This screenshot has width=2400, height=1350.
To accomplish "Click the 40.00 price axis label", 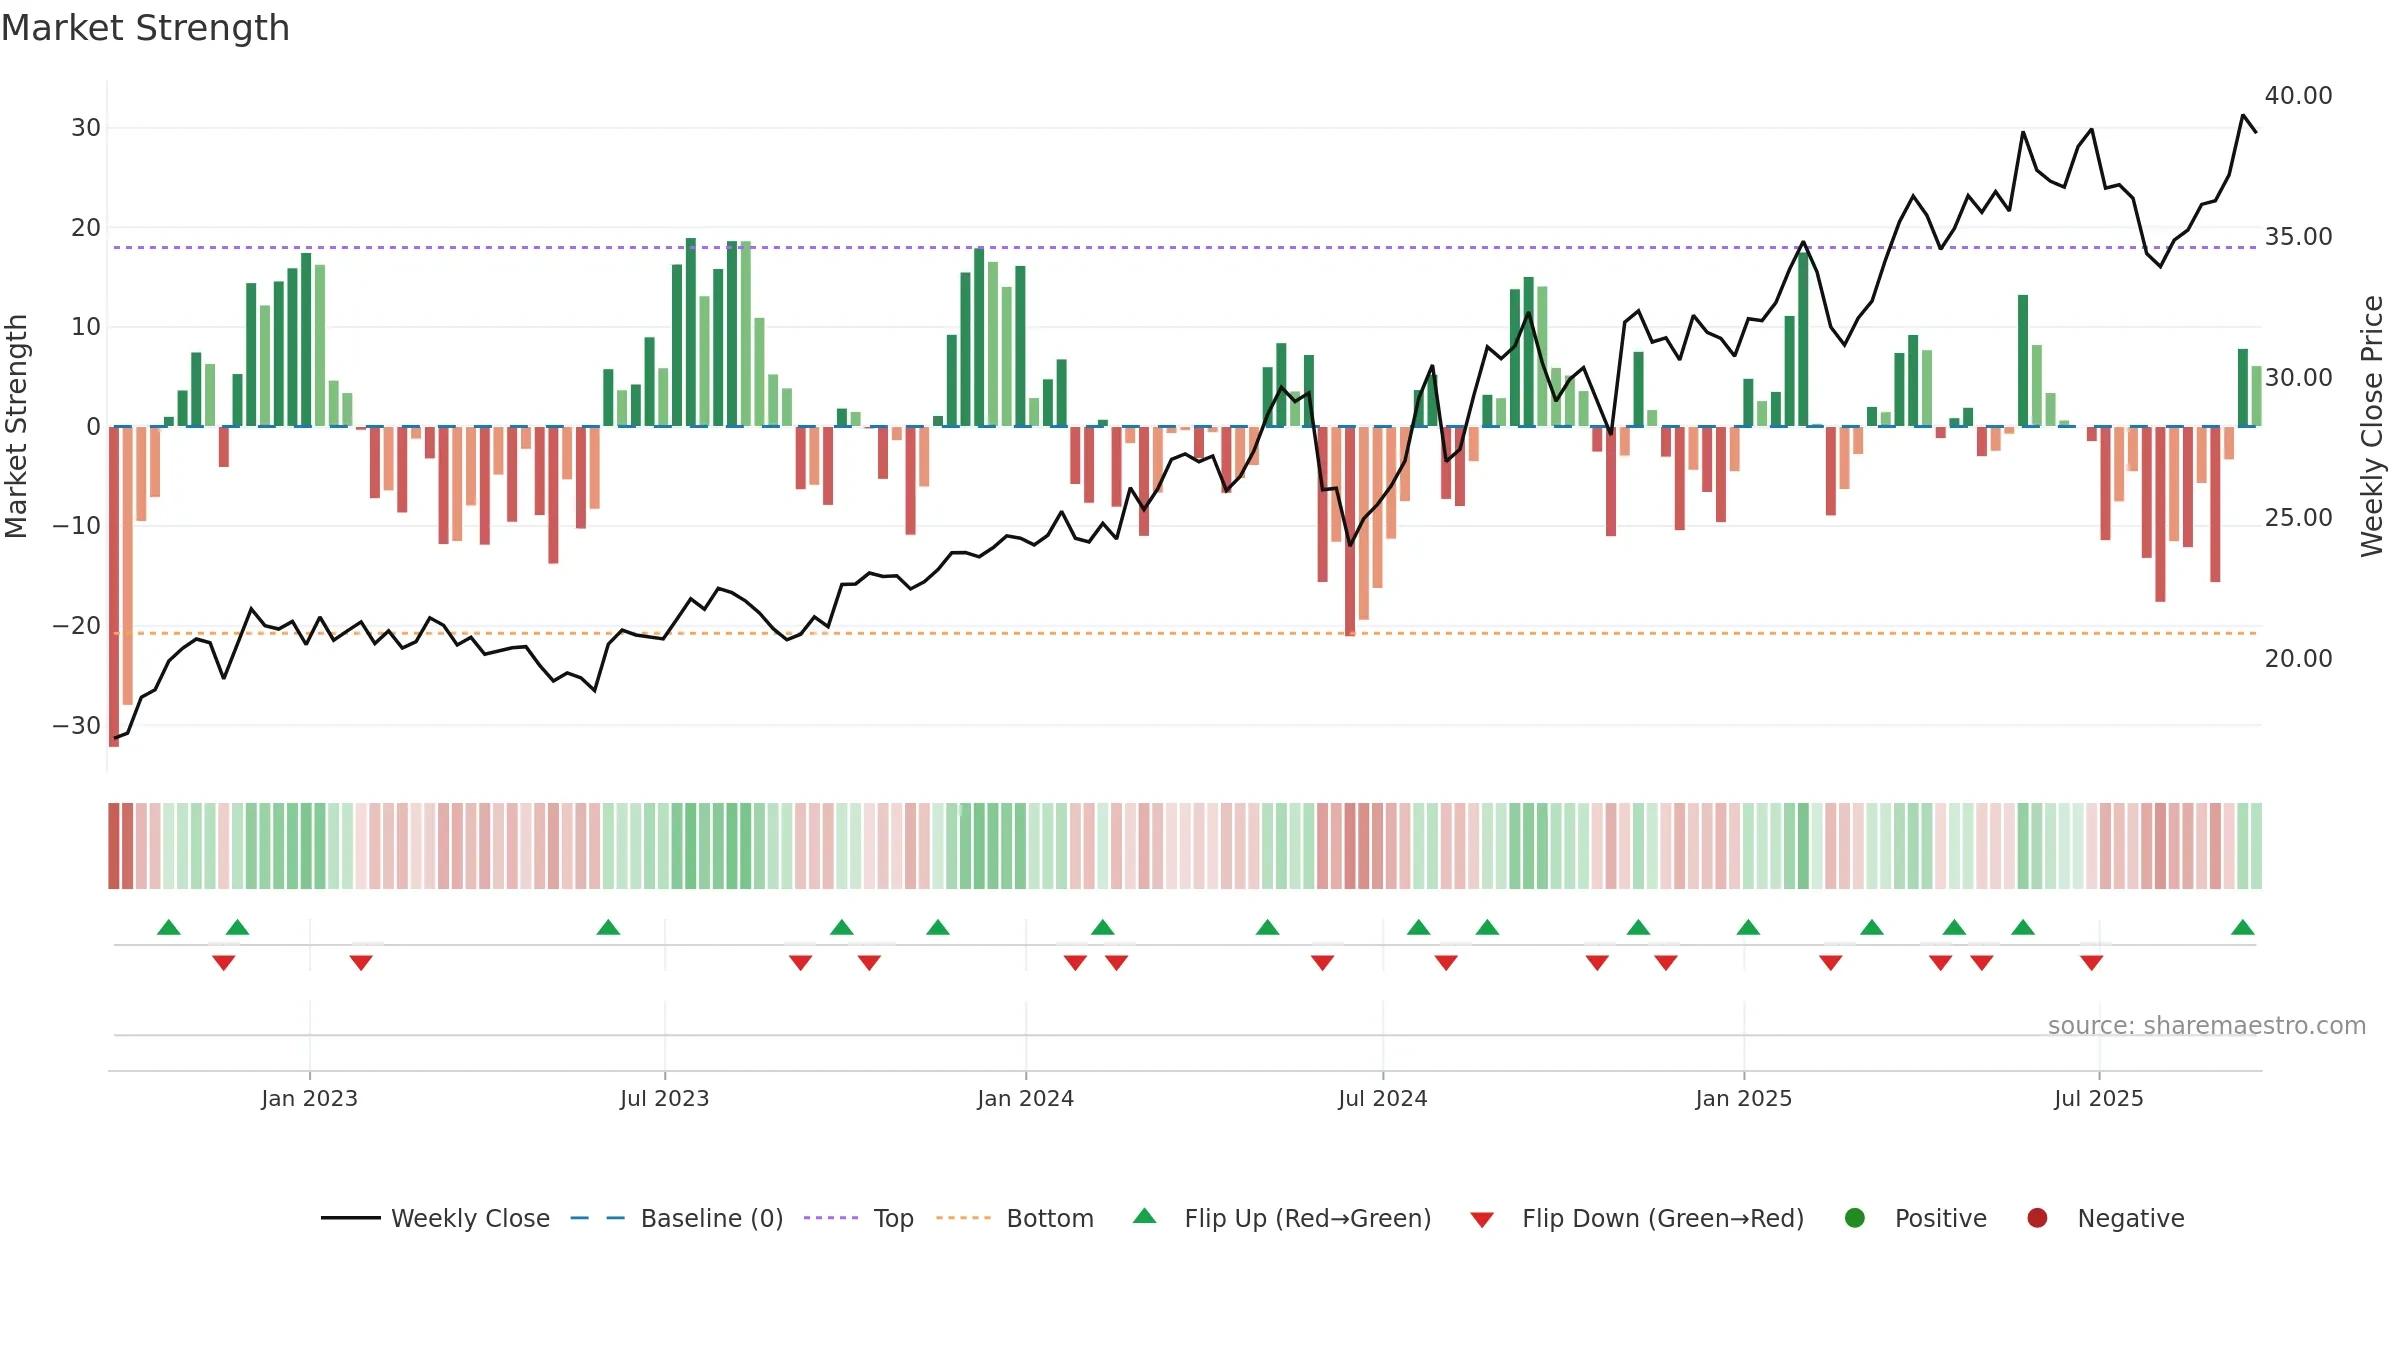I will point(2298,96).
